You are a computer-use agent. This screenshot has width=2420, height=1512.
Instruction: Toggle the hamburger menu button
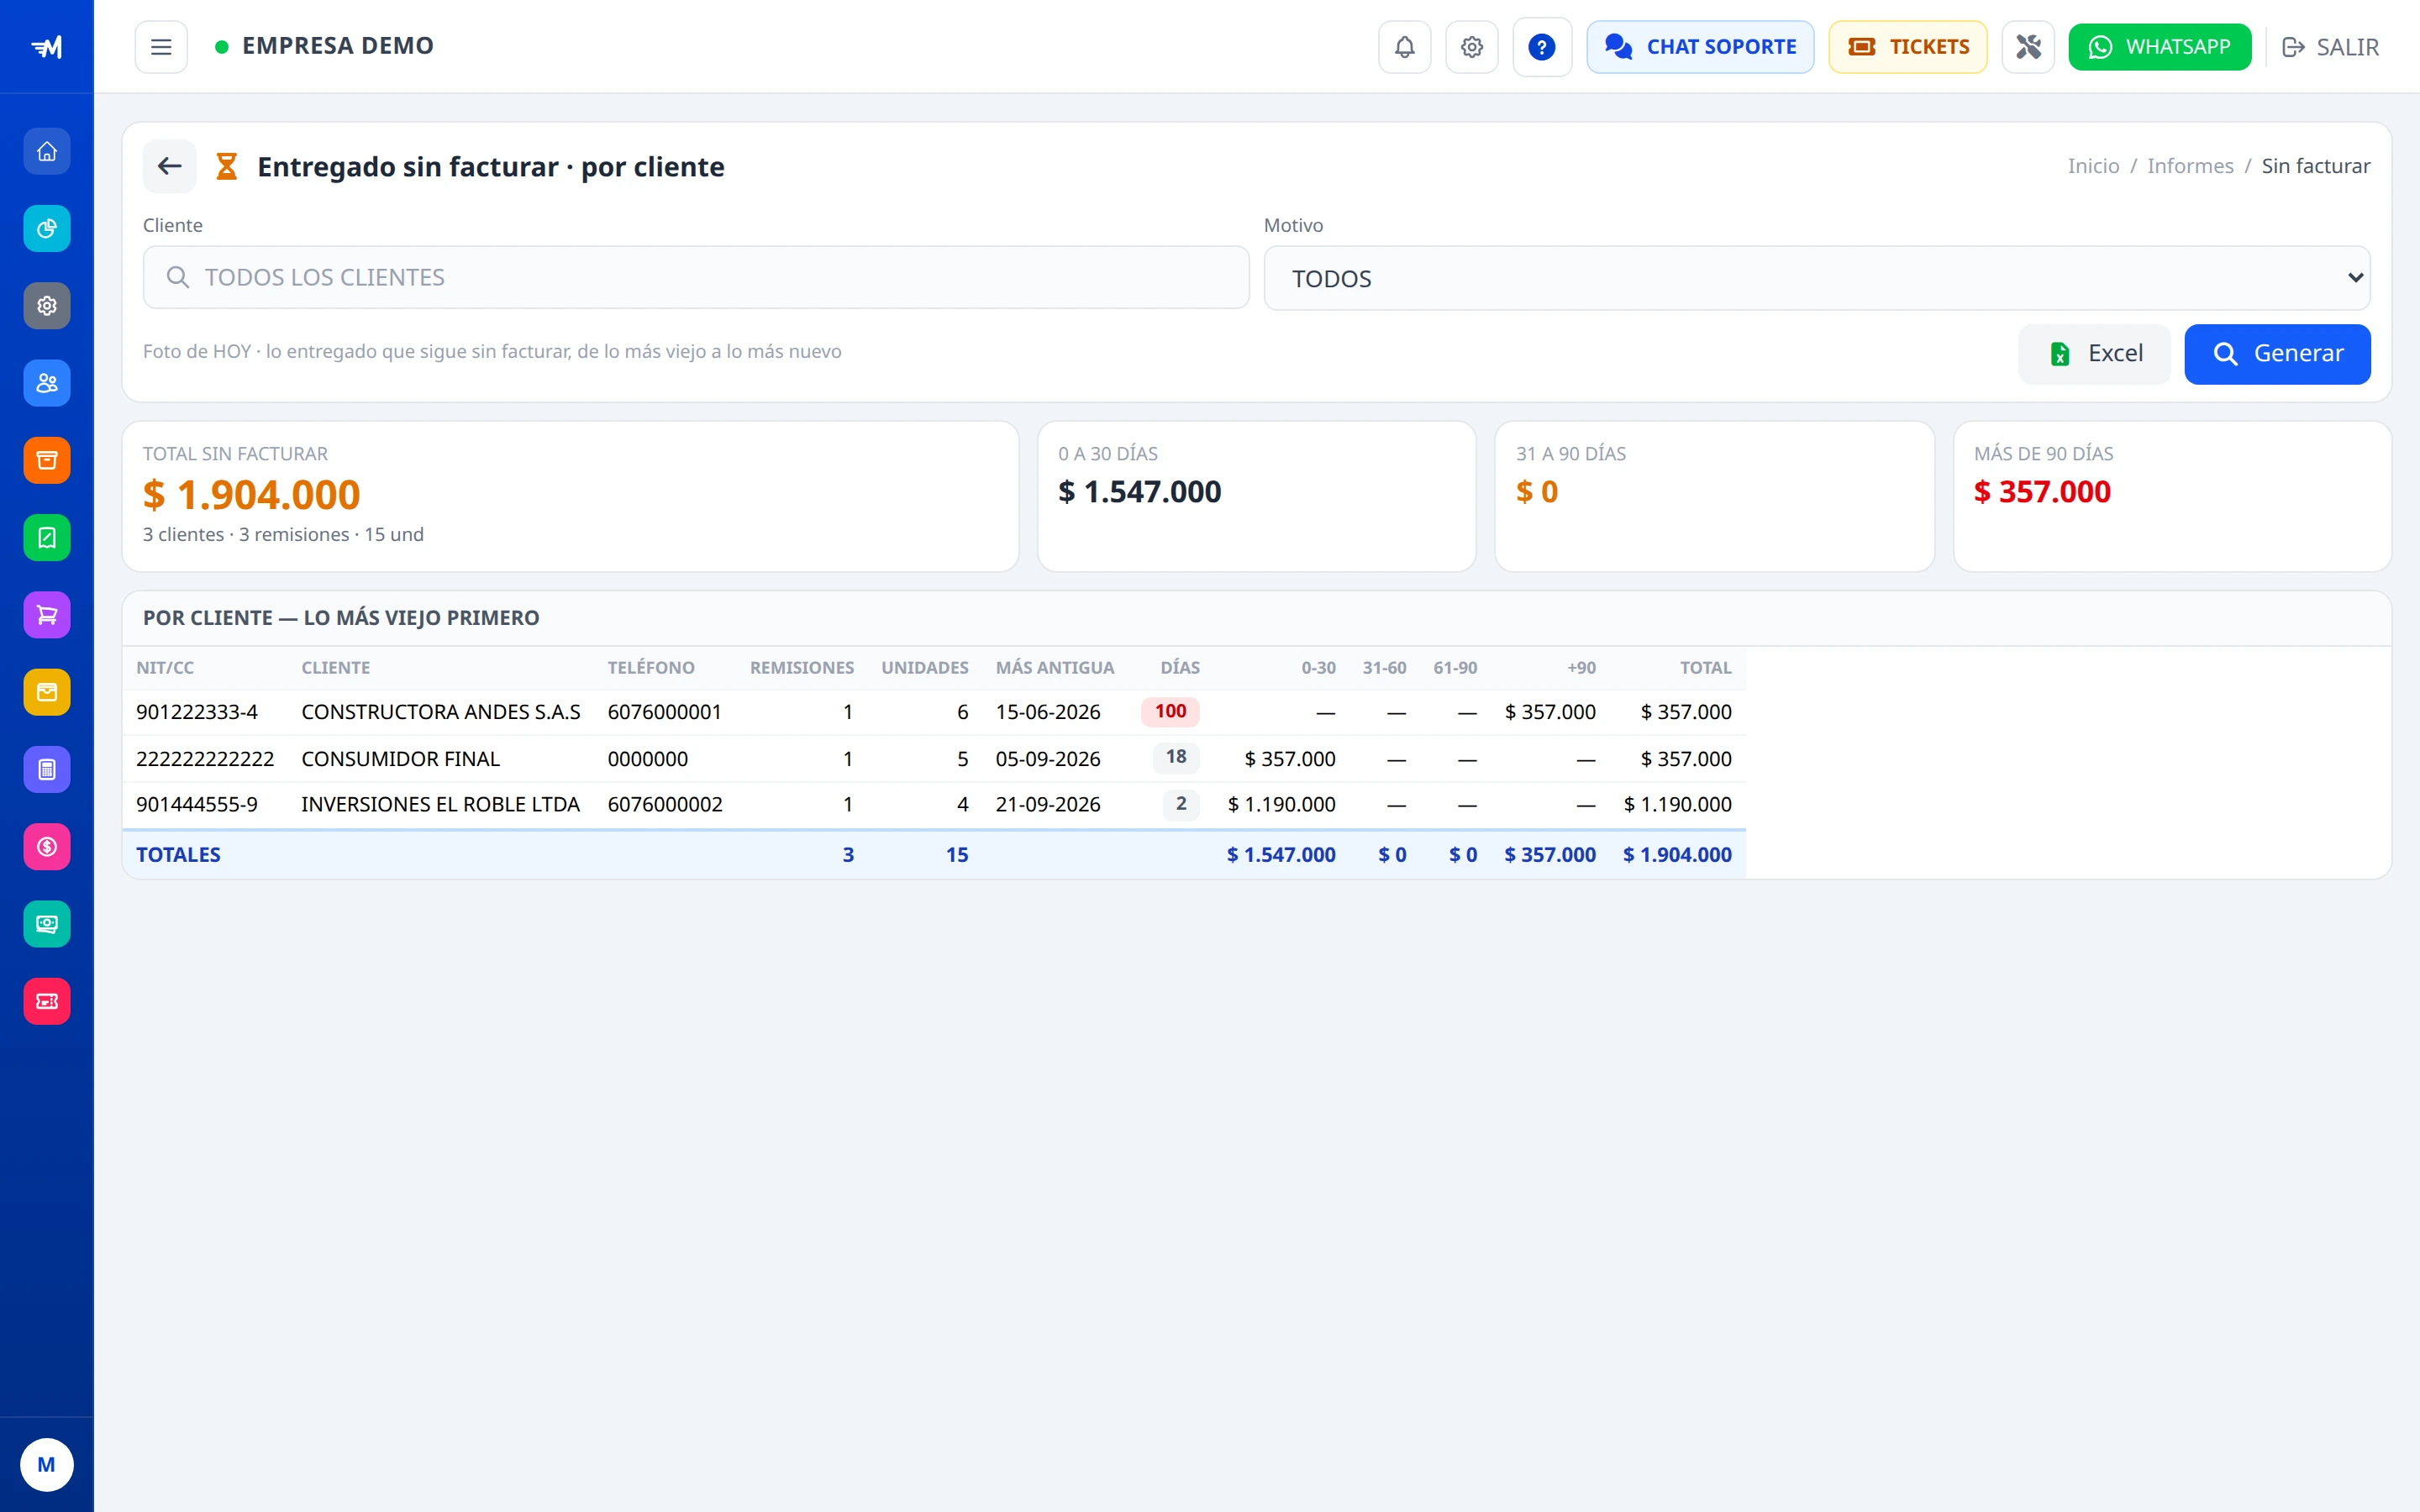tap(161, 47)
